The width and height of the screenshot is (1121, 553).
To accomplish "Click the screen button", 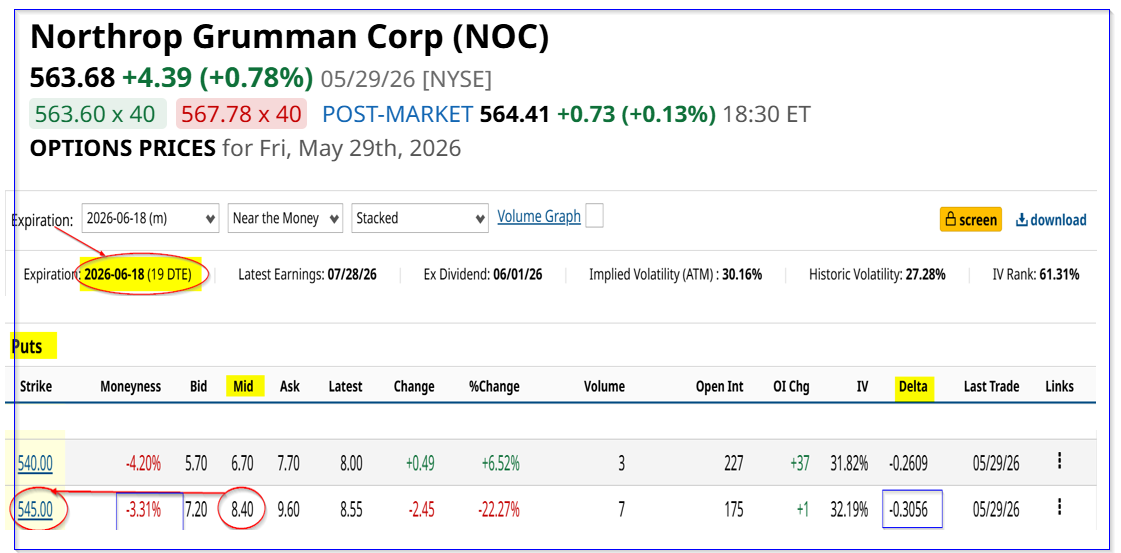I will point(971,220).
